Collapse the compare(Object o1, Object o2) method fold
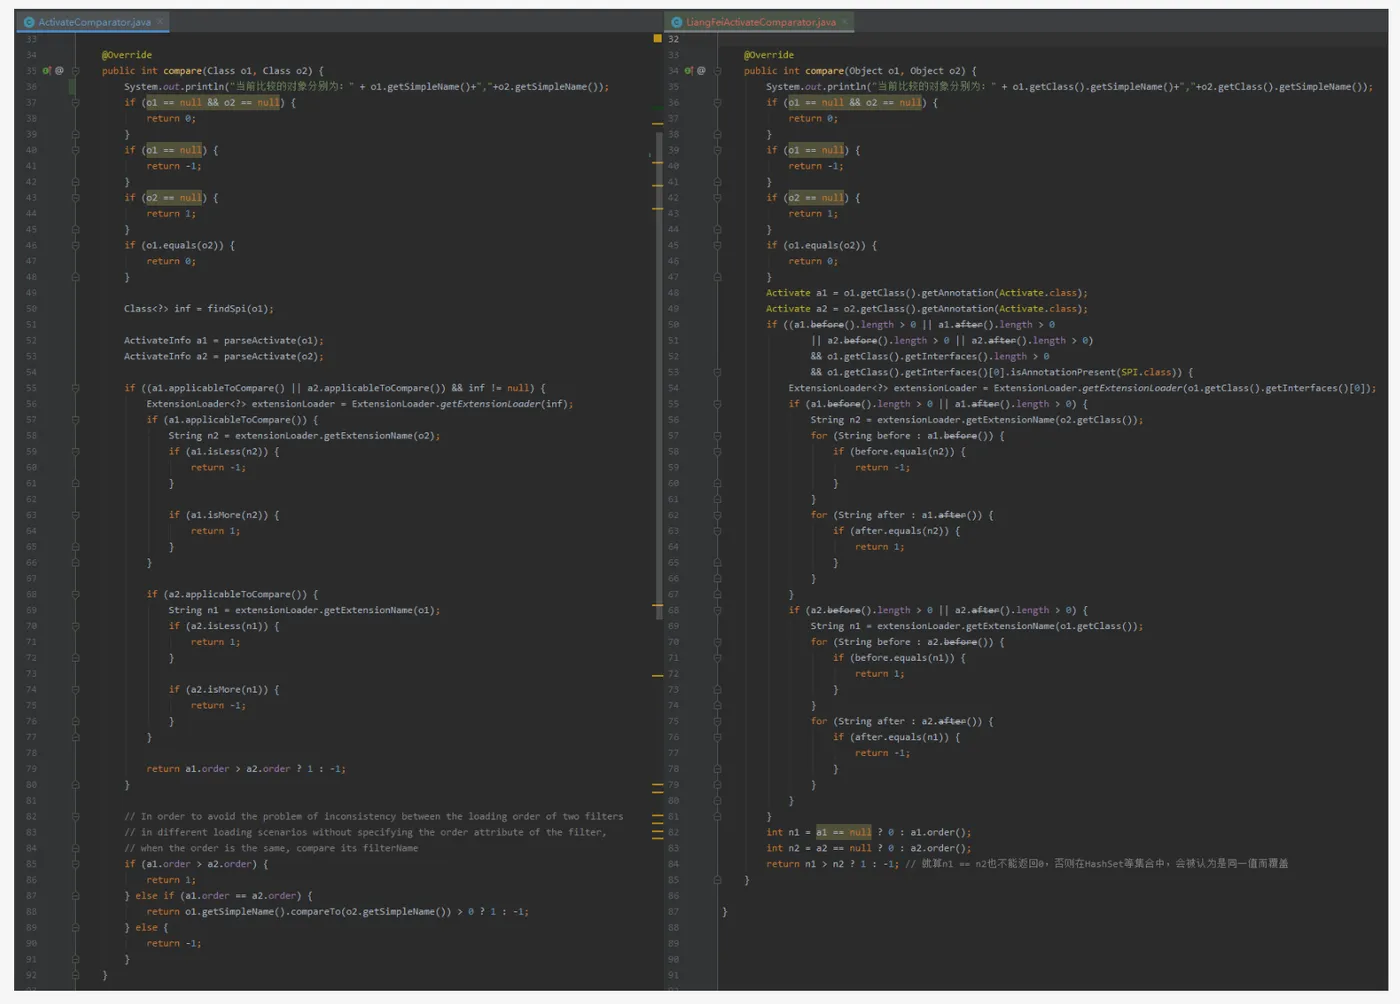The width and height of the screenshot is (1400, 1004). coord(717,71)
